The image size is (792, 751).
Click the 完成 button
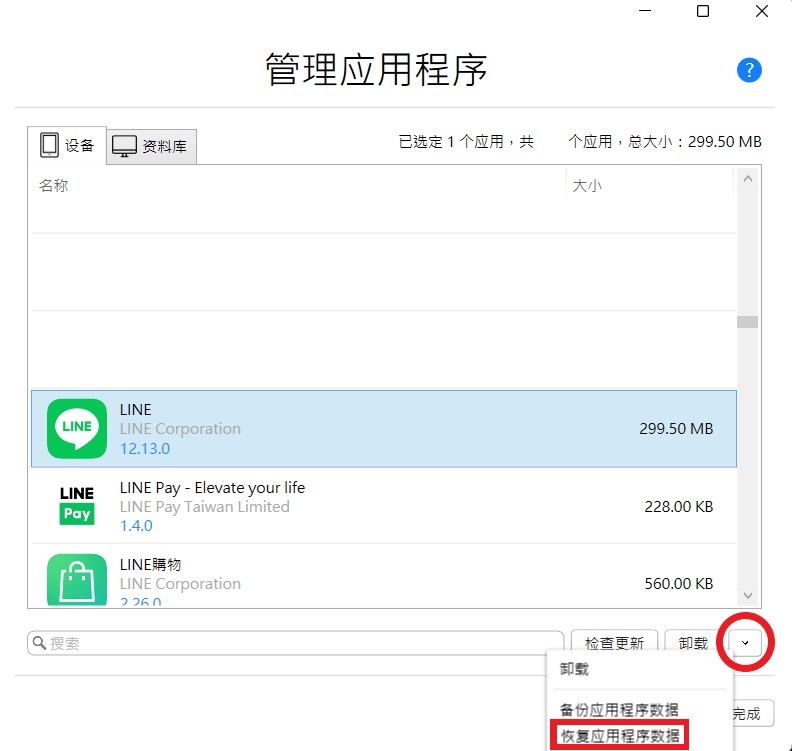[747, 713]
